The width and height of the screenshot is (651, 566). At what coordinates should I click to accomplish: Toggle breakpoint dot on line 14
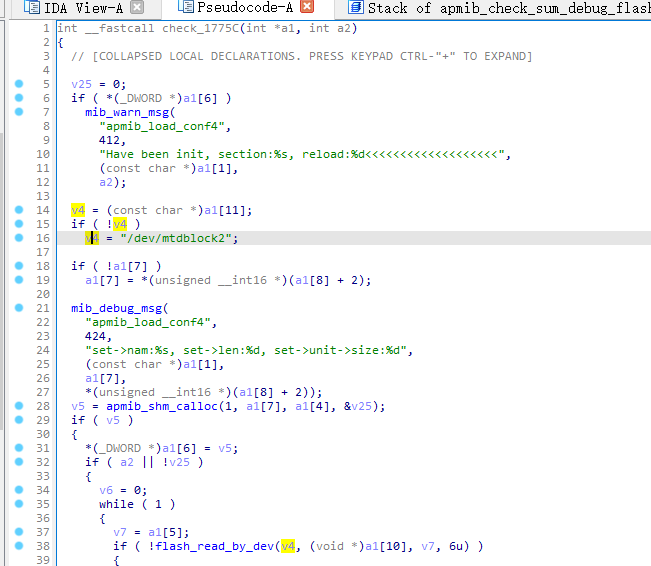pos(19,210)
